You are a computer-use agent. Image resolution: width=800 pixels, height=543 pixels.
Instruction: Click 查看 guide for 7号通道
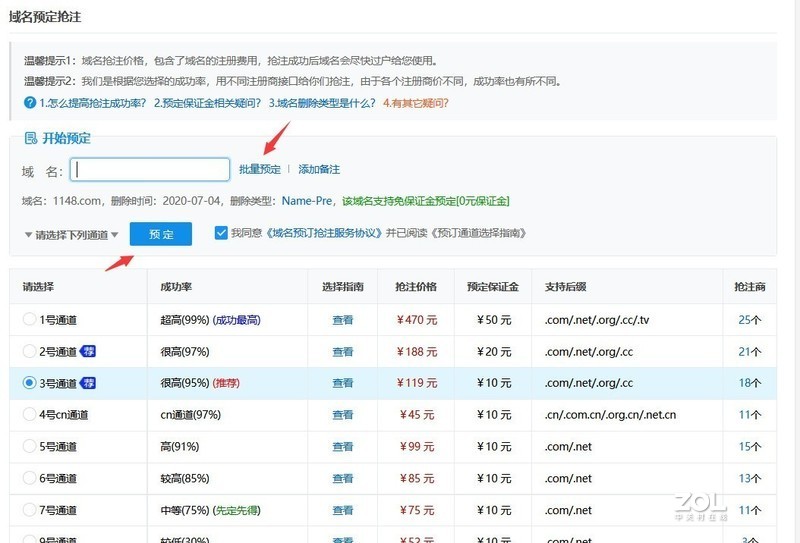tap(342, 510)
